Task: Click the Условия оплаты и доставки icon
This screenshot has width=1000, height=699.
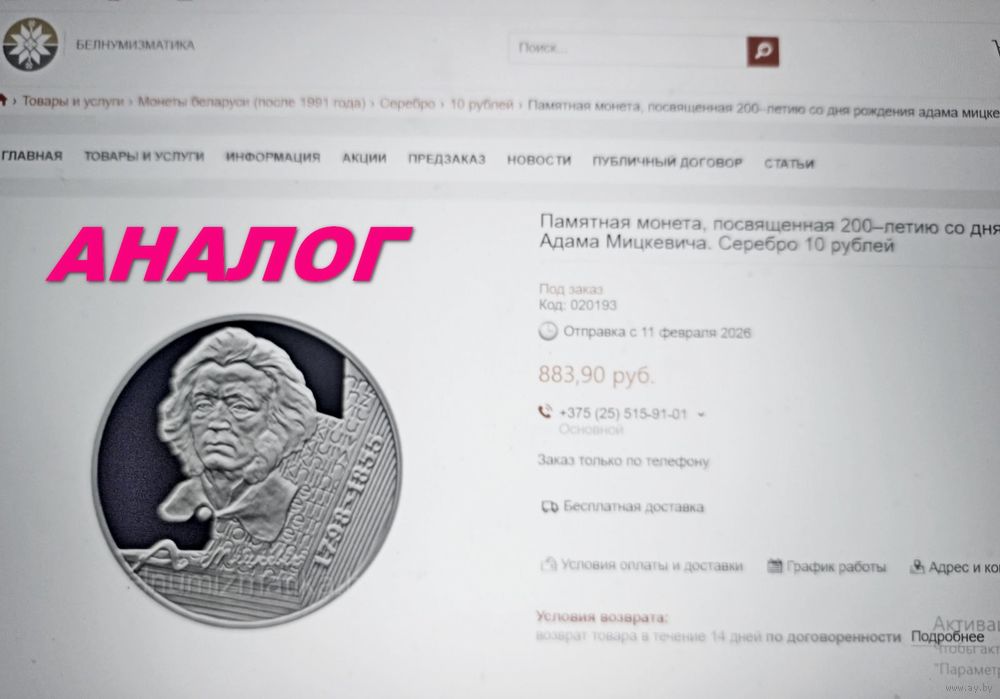Action: 548,564
